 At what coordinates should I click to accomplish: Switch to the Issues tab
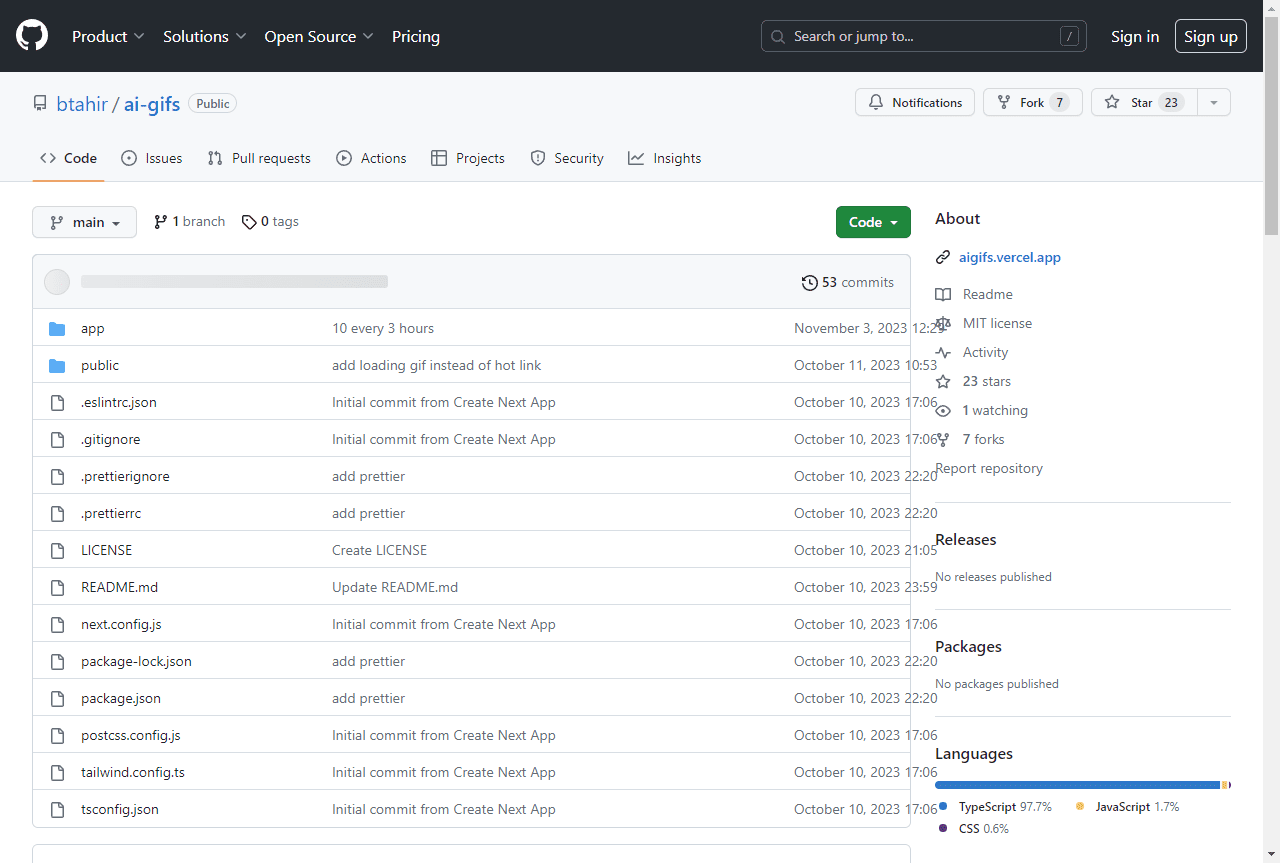(152, 158)
